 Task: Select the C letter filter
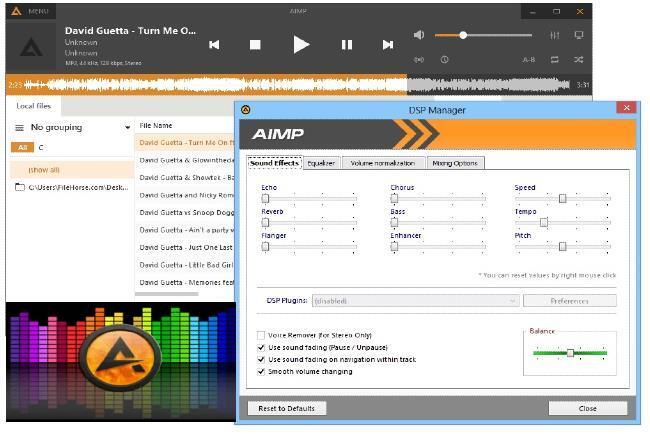coord(41,147)
